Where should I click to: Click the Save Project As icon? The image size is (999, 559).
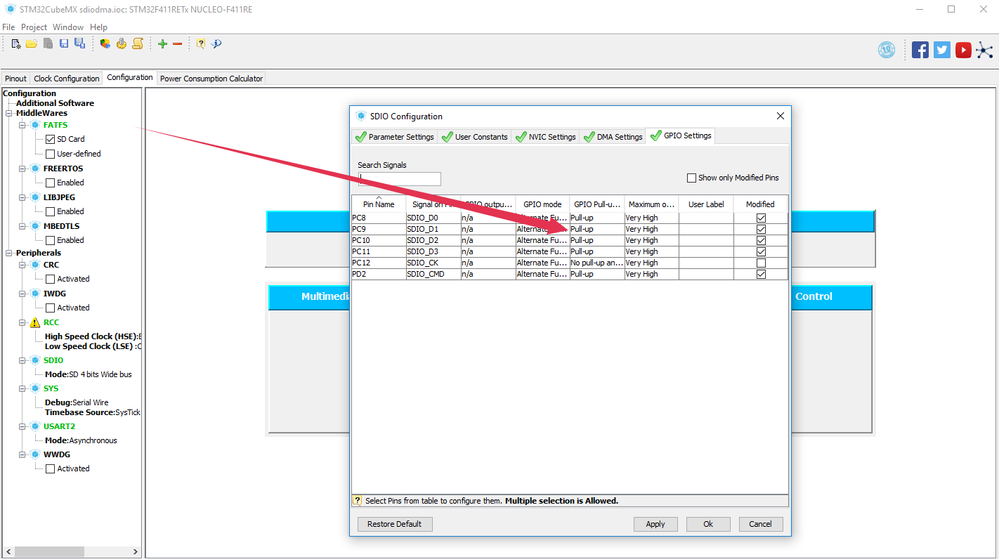(x=80, y=43)
